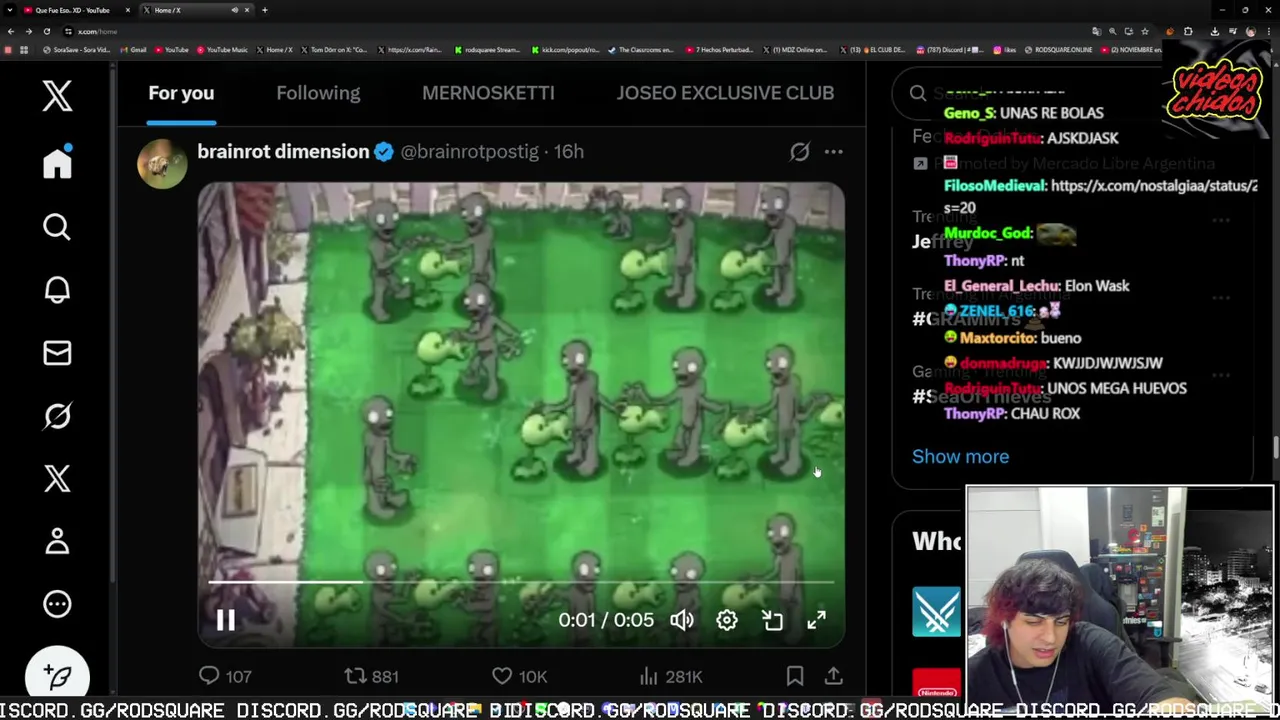This screenshot has height=720, width=1280.
Task: Pause the video playback
Action: pos(225,620)
